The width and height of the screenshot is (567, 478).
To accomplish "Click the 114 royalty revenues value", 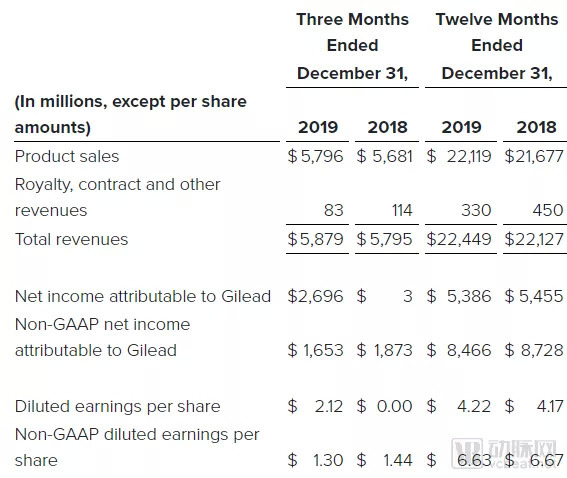I will pyautogui.click(x=402, y=210).
